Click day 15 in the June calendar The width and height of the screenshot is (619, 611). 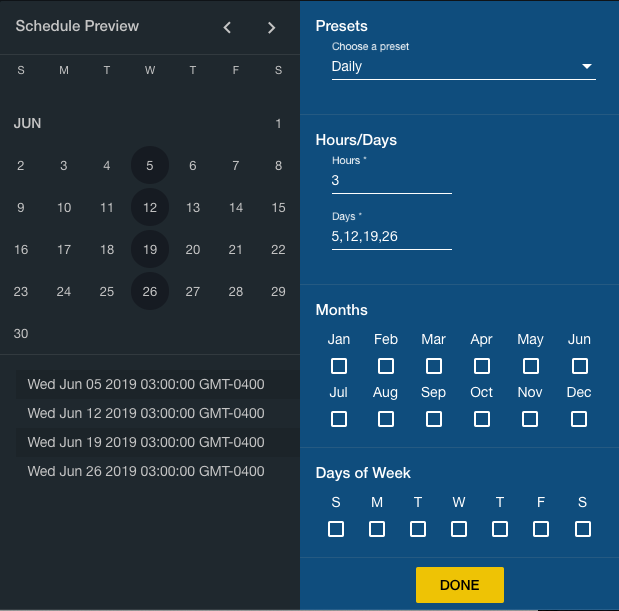coord(278,208)
